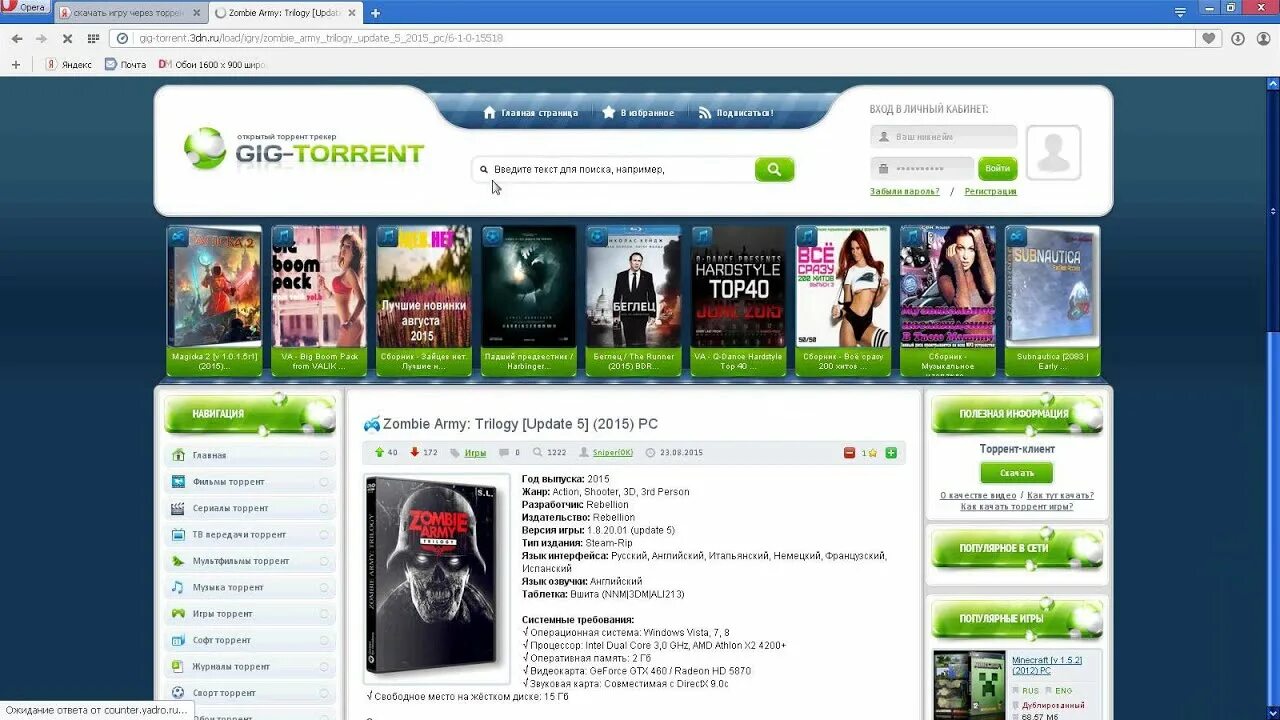Close the Zombie Army: Trilogy tab
Image resolution: width=1280 pixels, height=720 pixels.
[352, 13]
